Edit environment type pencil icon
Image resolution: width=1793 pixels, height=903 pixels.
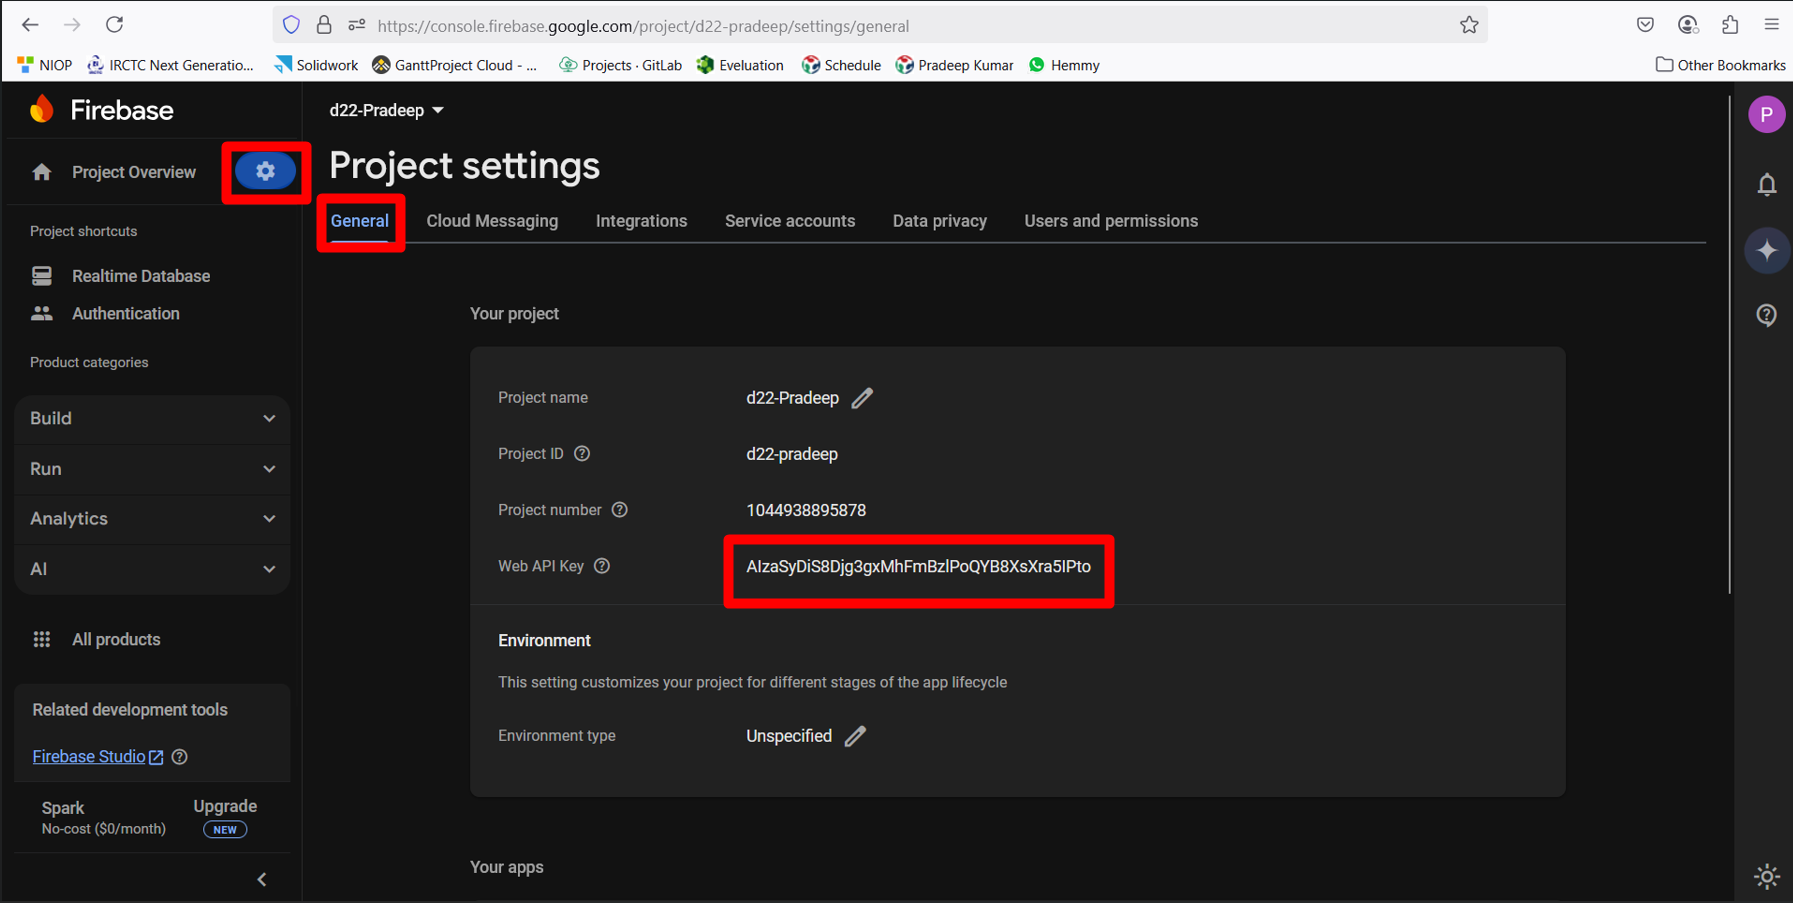pos(855,736)
